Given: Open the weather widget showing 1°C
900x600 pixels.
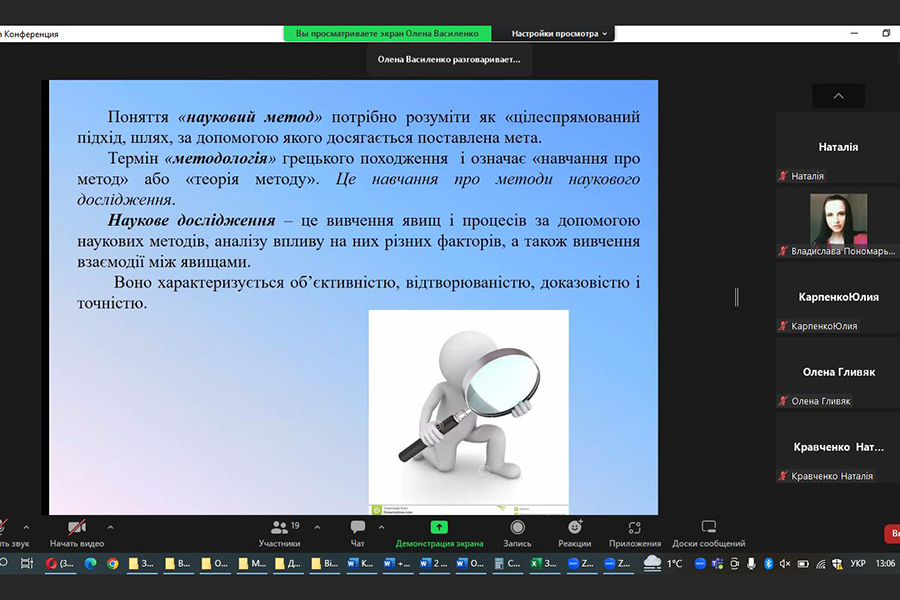Looking at the screenshot, I should pyautogui.click(x=663, y=563).
